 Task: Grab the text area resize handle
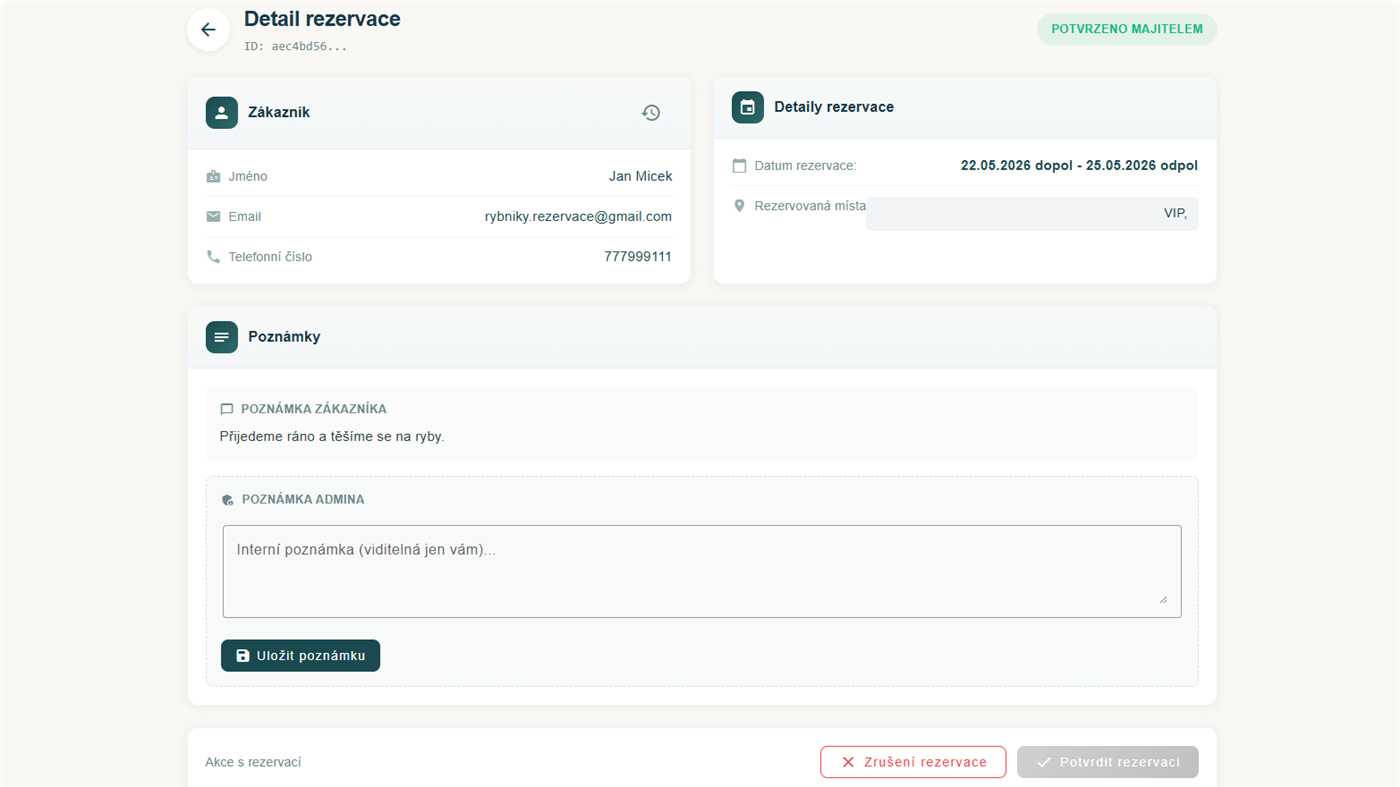click(1163, 599)
